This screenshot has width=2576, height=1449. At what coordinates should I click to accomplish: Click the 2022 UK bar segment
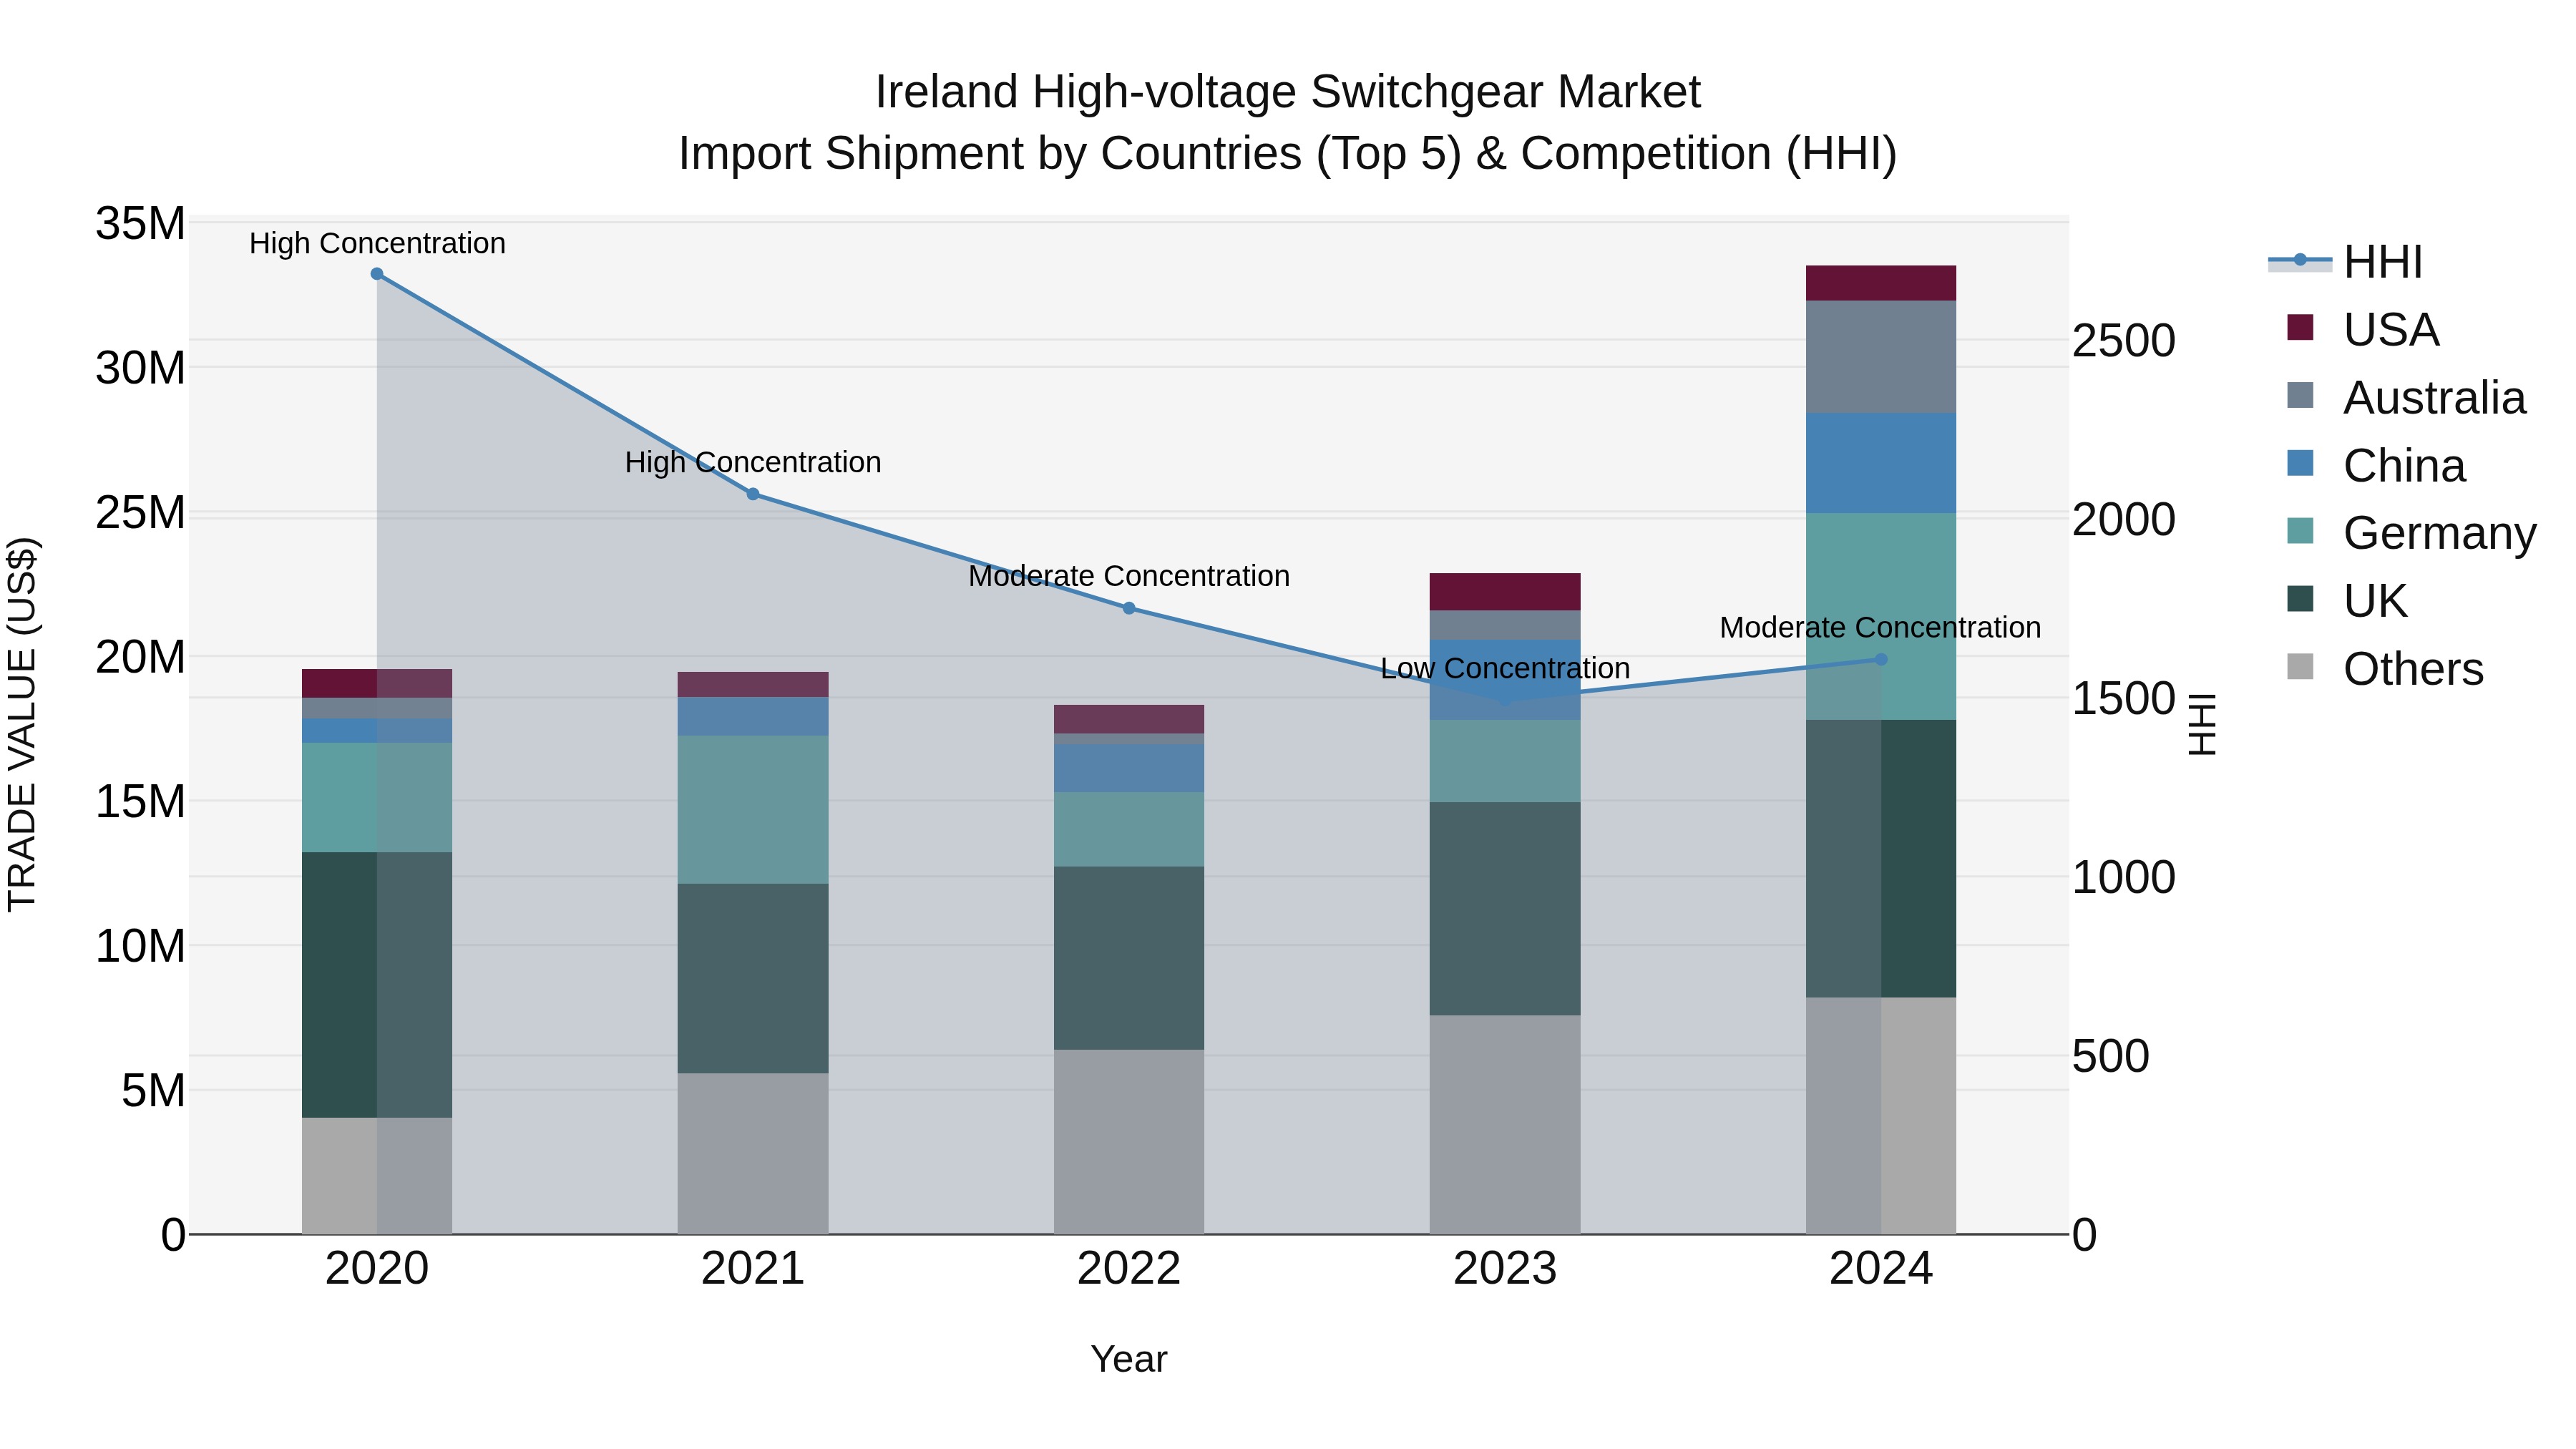[1129, 958]
